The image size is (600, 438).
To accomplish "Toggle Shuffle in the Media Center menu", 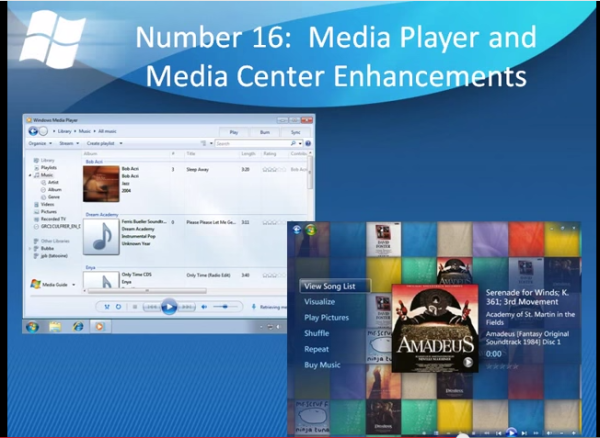I will tap(316, 333).
